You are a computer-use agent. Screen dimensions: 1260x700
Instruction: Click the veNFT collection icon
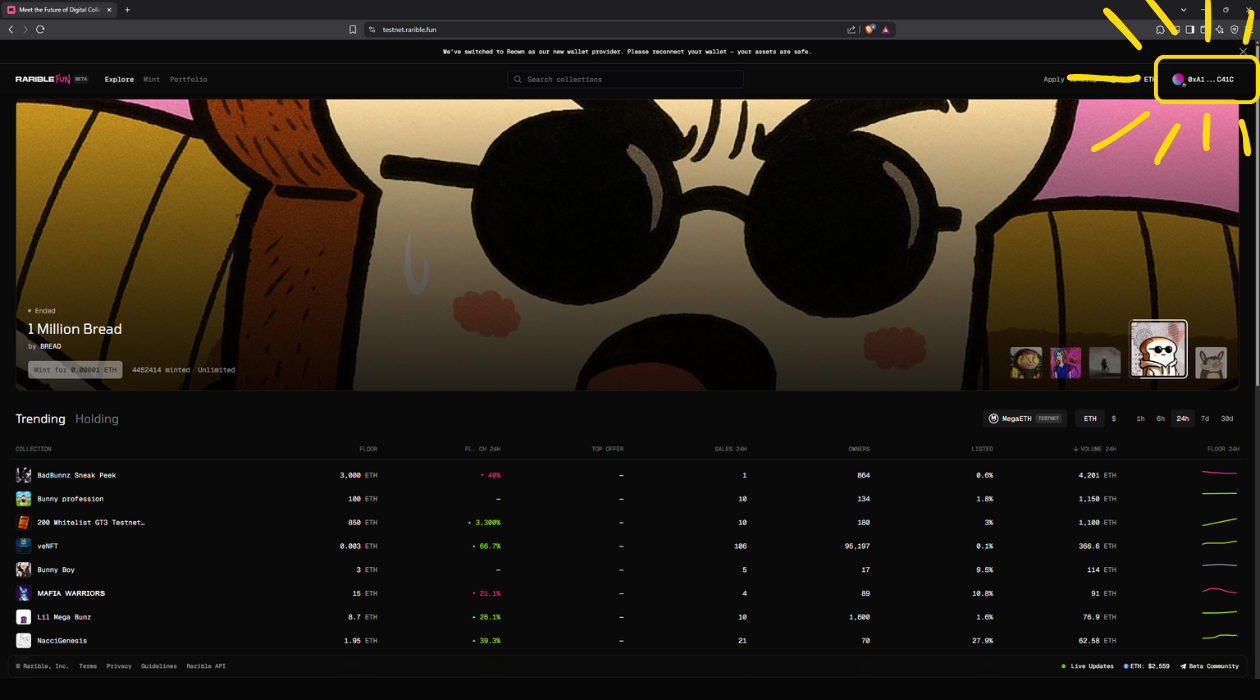tap(23, 546)
